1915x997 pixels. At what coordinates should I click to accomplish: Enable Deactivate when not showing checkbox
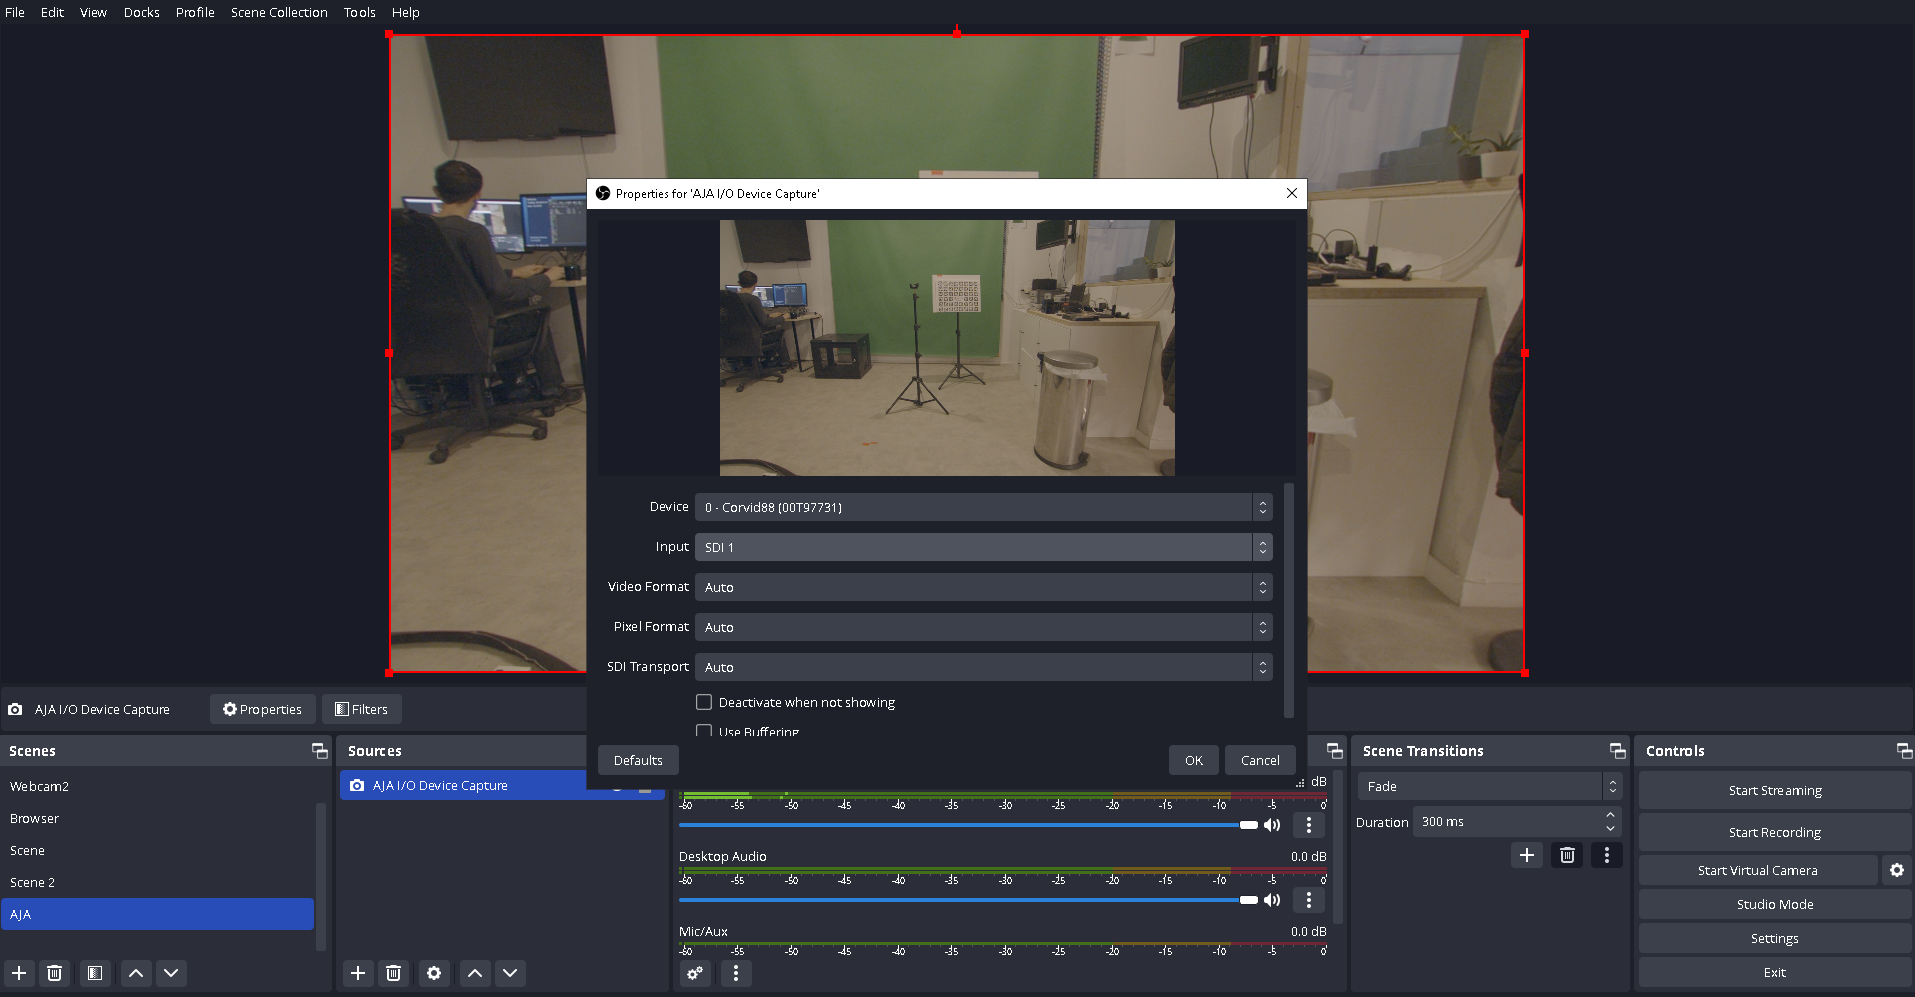tap(704, 702)
